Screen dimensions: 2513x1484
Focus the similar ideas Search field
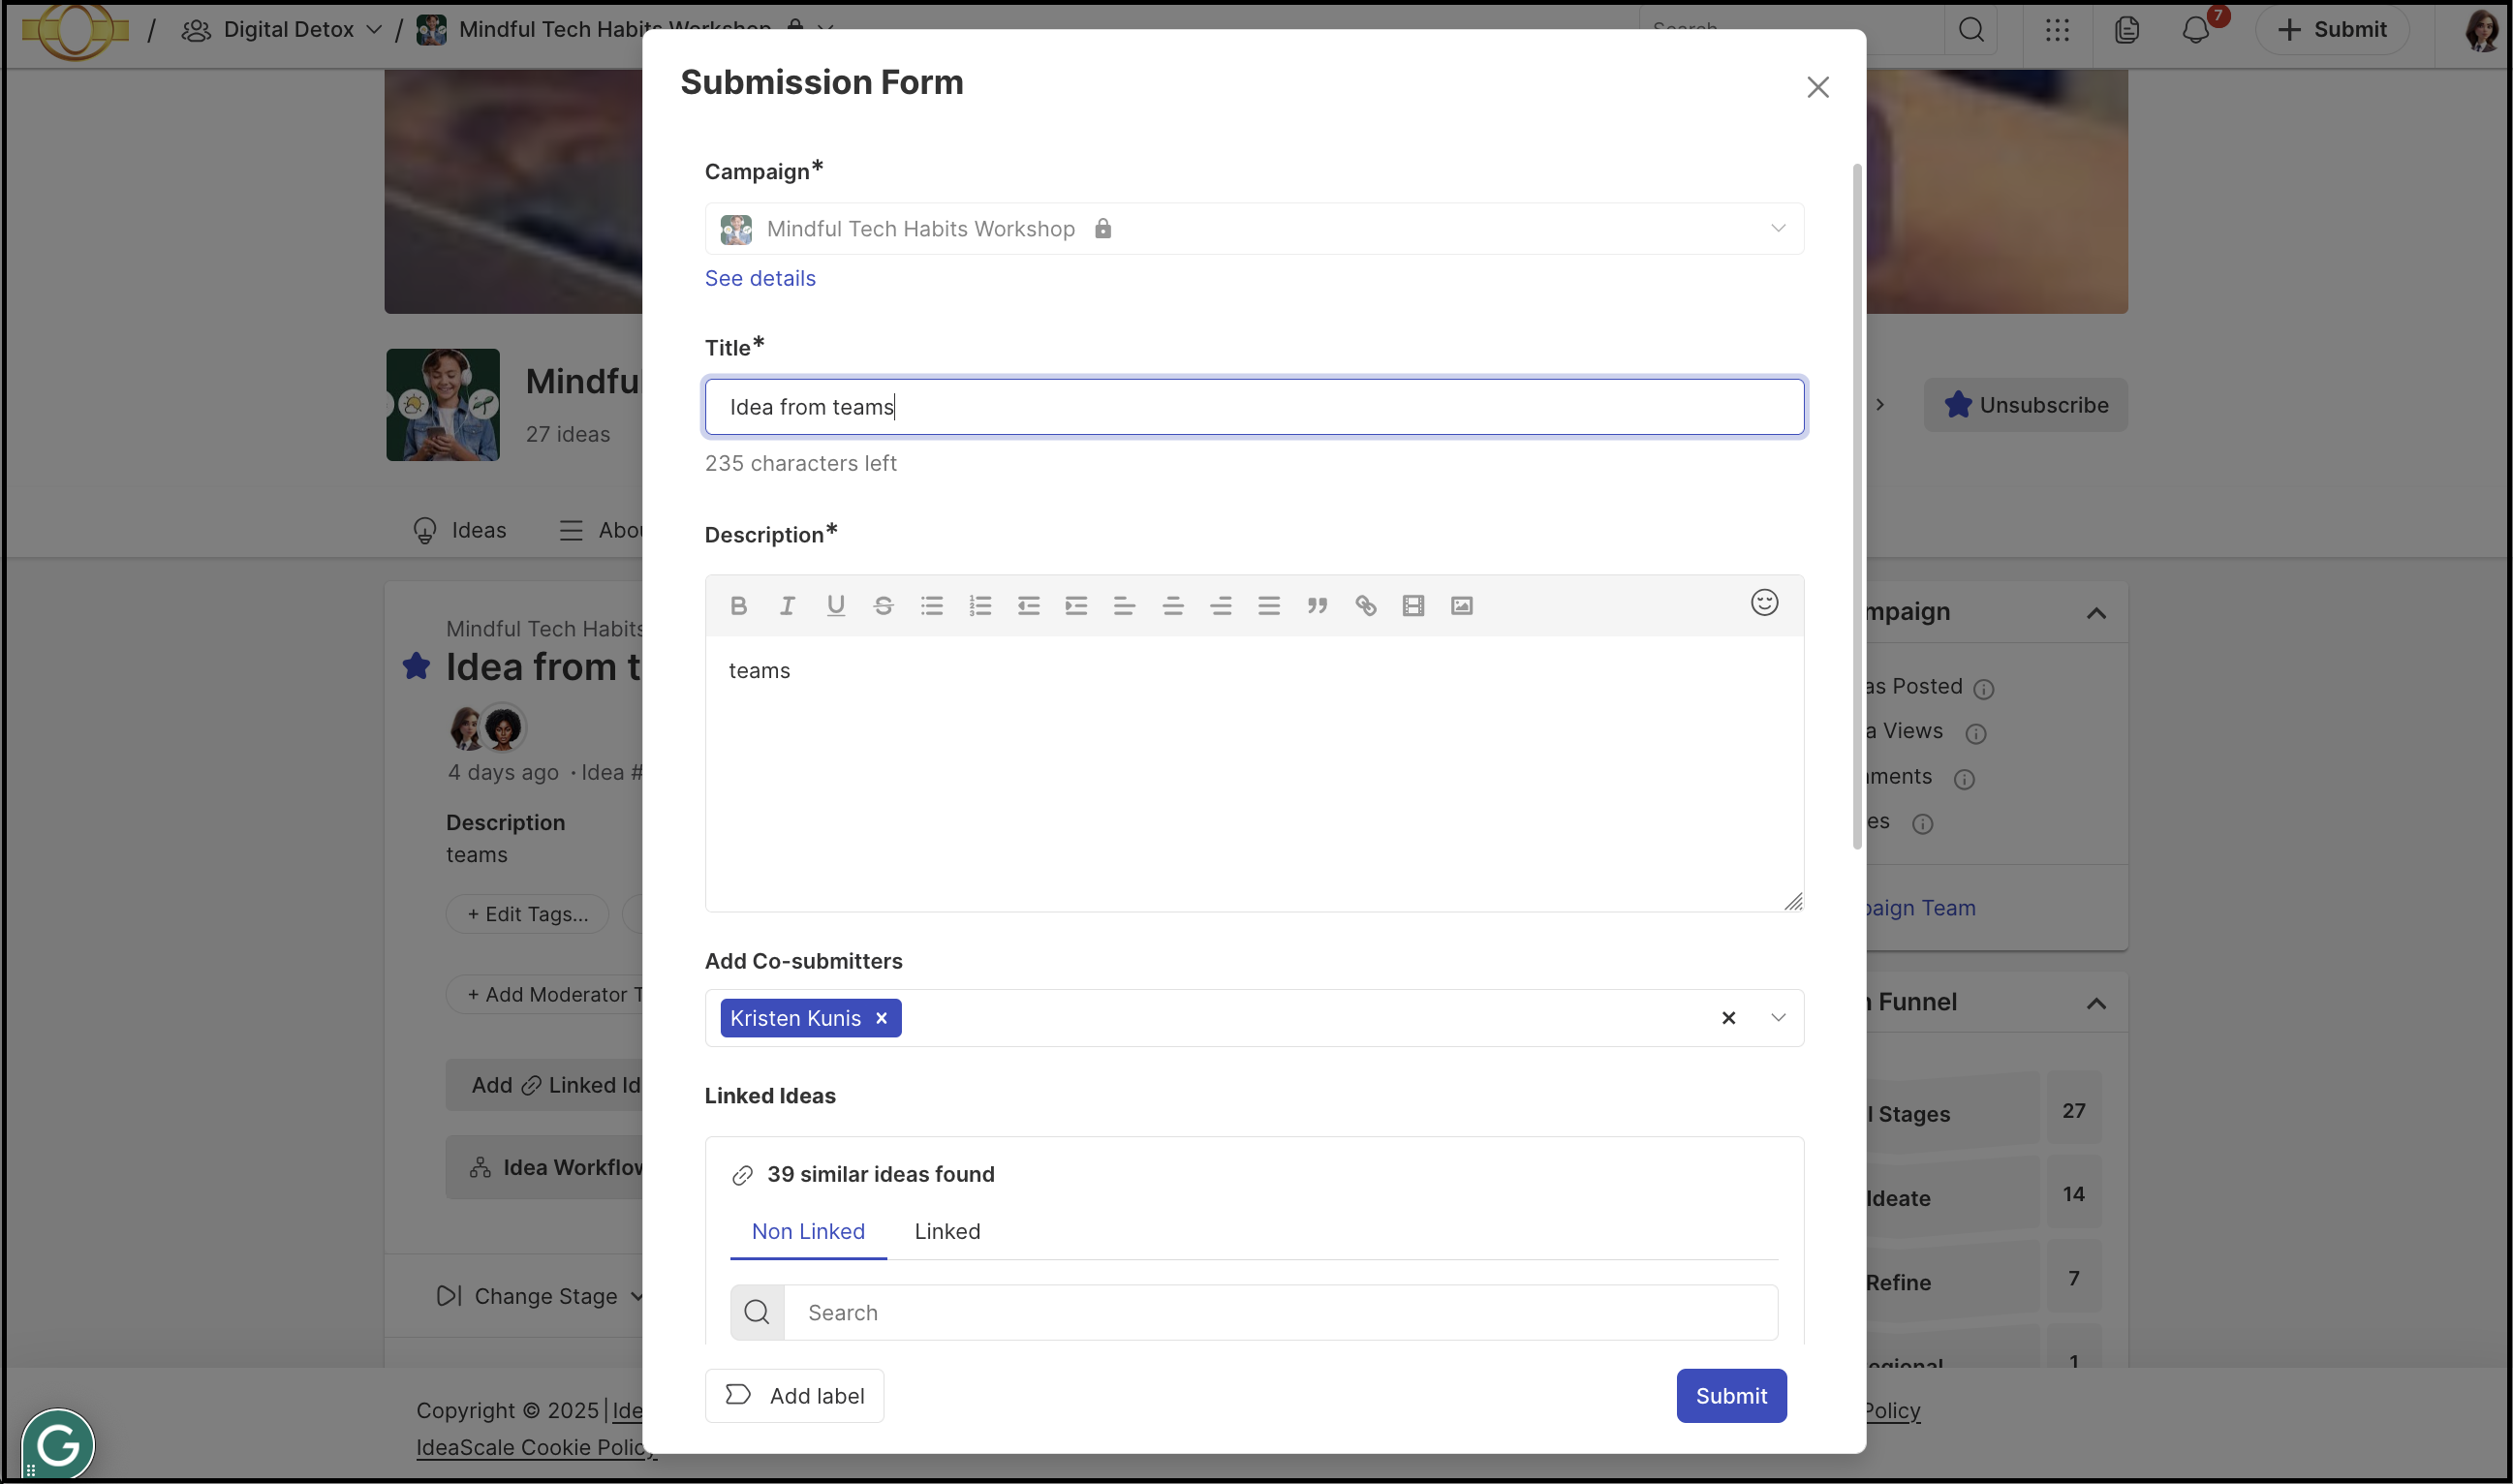(1280, 1312)
